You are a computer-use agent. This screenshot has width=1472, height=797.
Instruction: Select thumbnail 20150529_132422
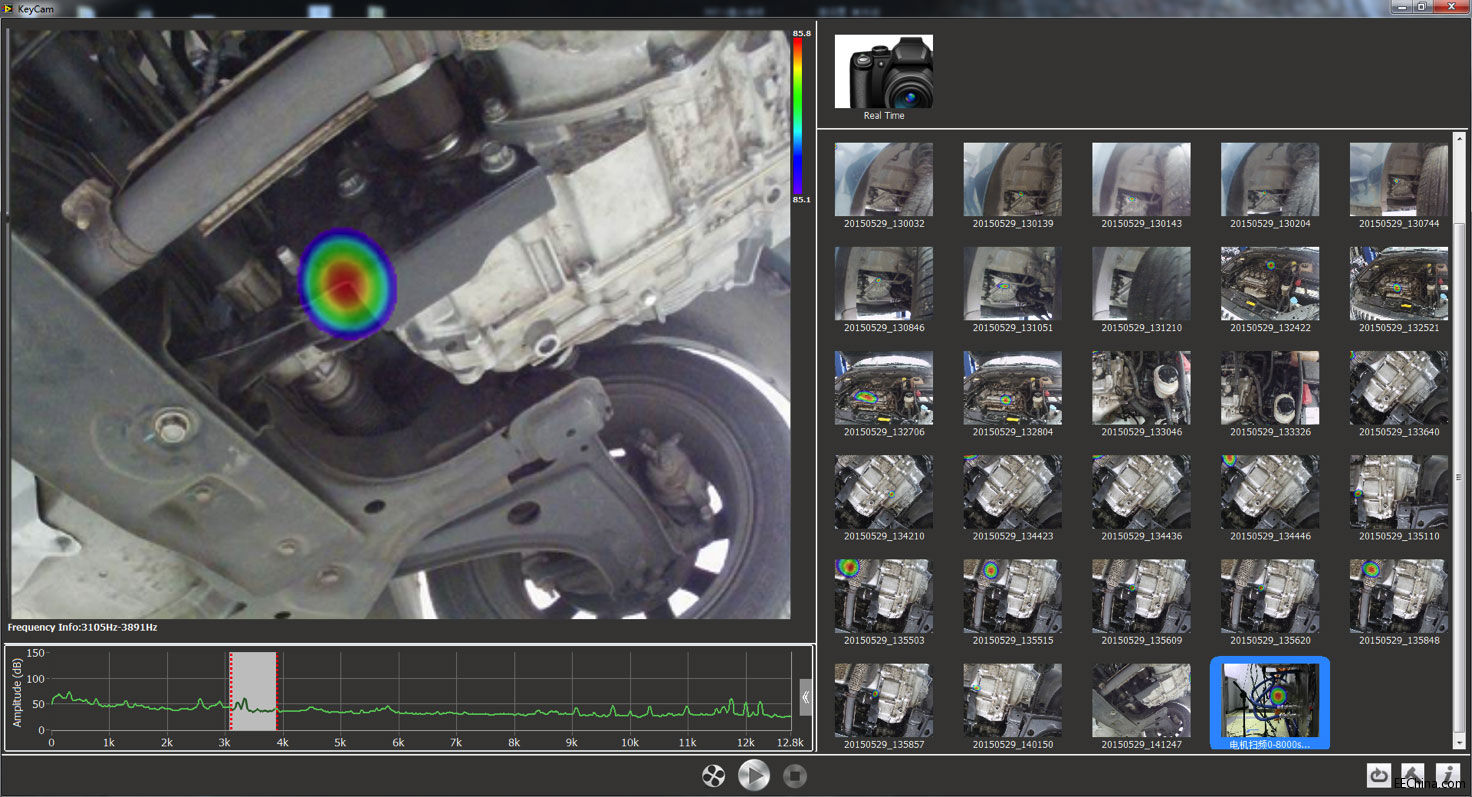(1269, 284)
